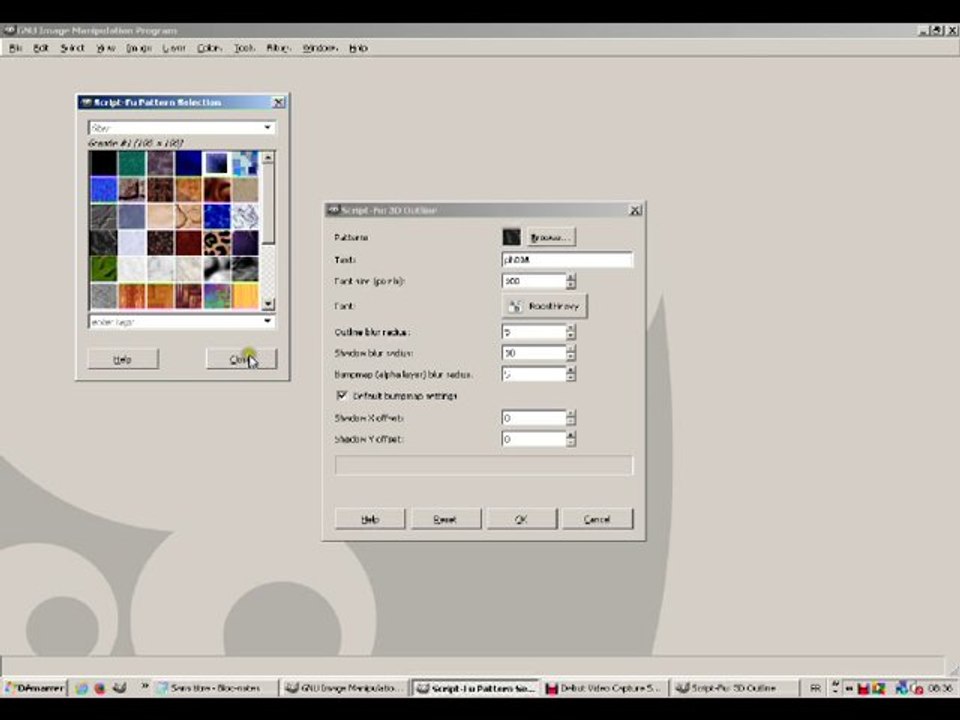Open Debut Video Capture from the taskbar
This screenshot has width=960, height=720.
[604, 688]
